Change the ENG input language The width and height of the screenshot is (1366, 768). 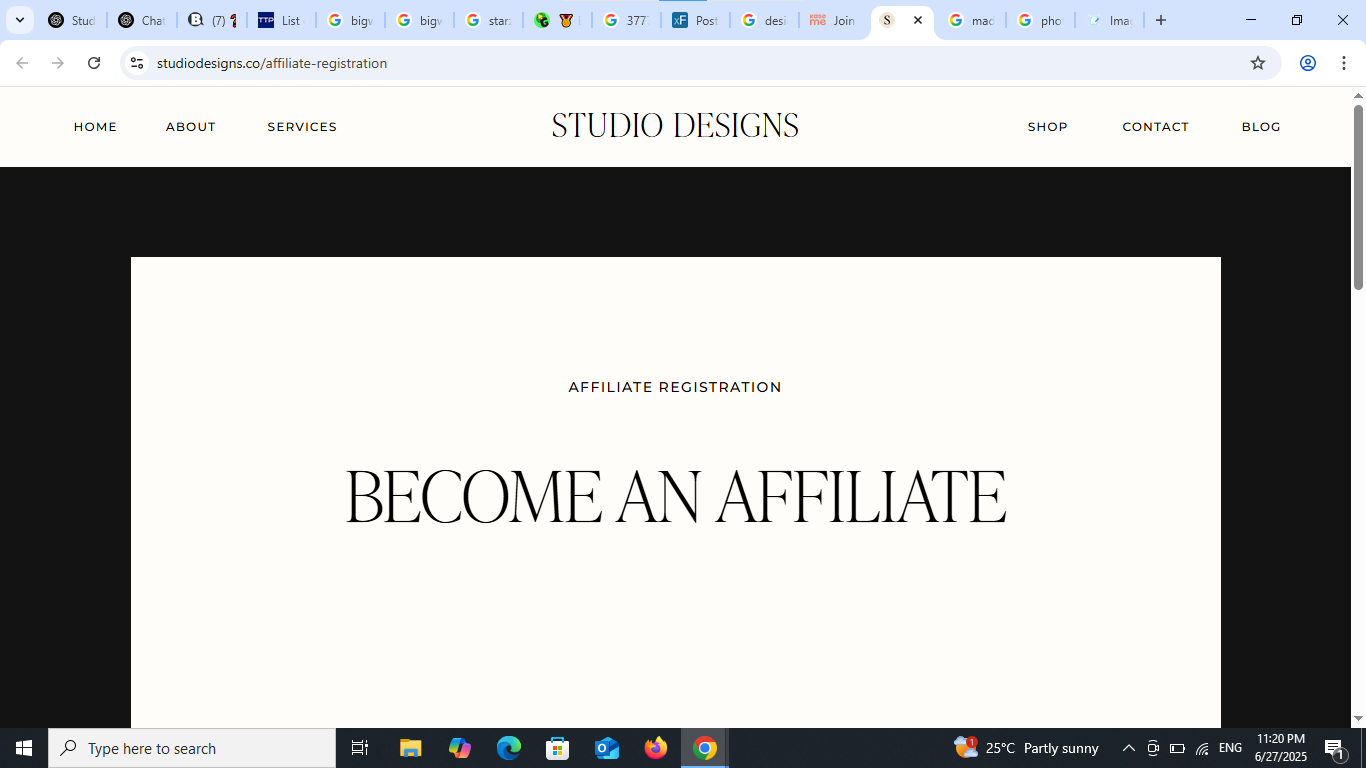tap(1230, 748)
